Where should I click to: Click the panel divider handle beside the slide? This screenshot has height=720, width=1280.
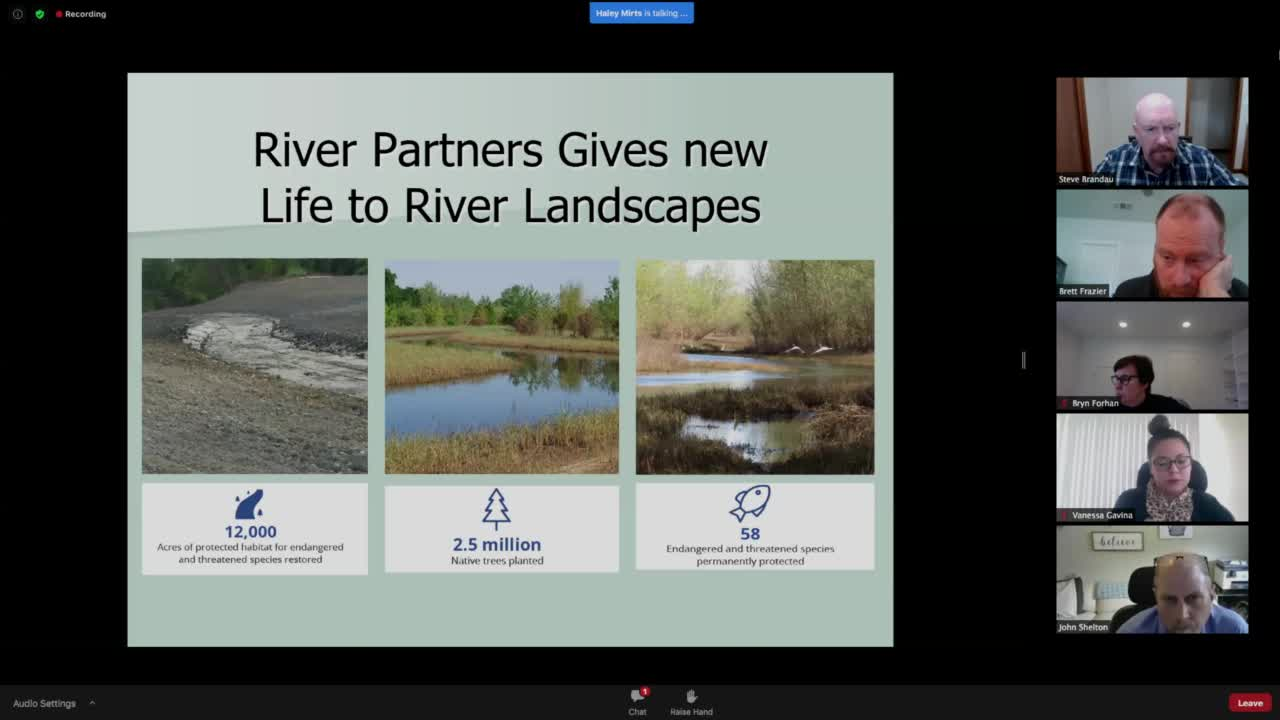click(x=1023, y=360)
